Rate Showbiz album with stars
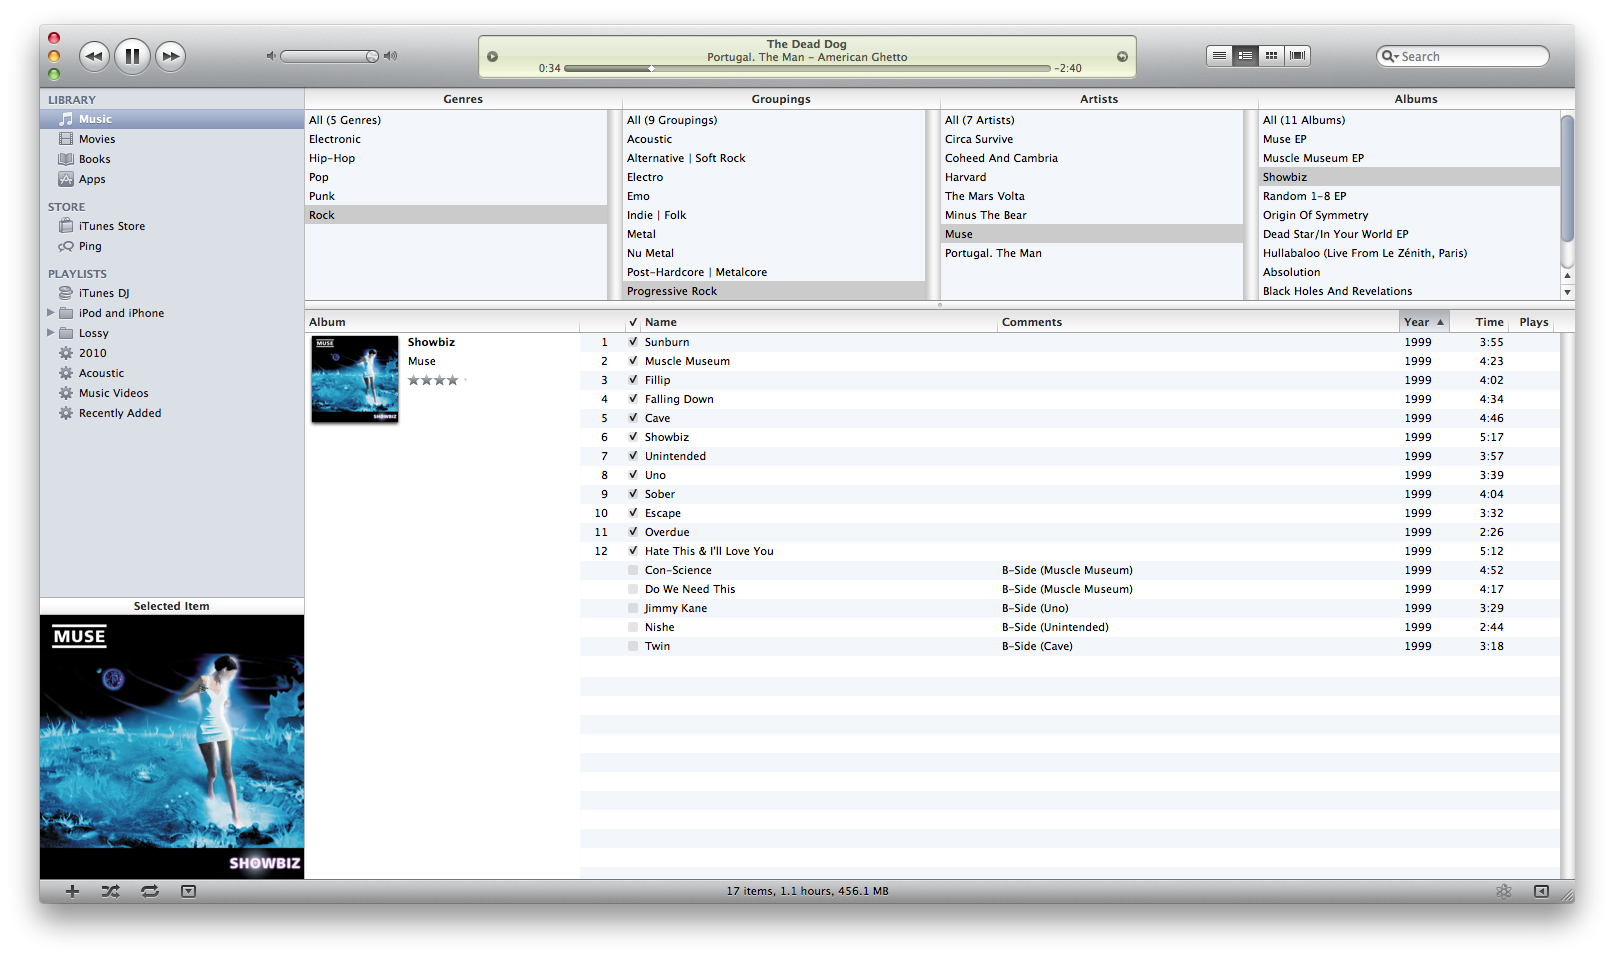The image size is (1615, 958). pyautogui.click(x=437, y=380)
